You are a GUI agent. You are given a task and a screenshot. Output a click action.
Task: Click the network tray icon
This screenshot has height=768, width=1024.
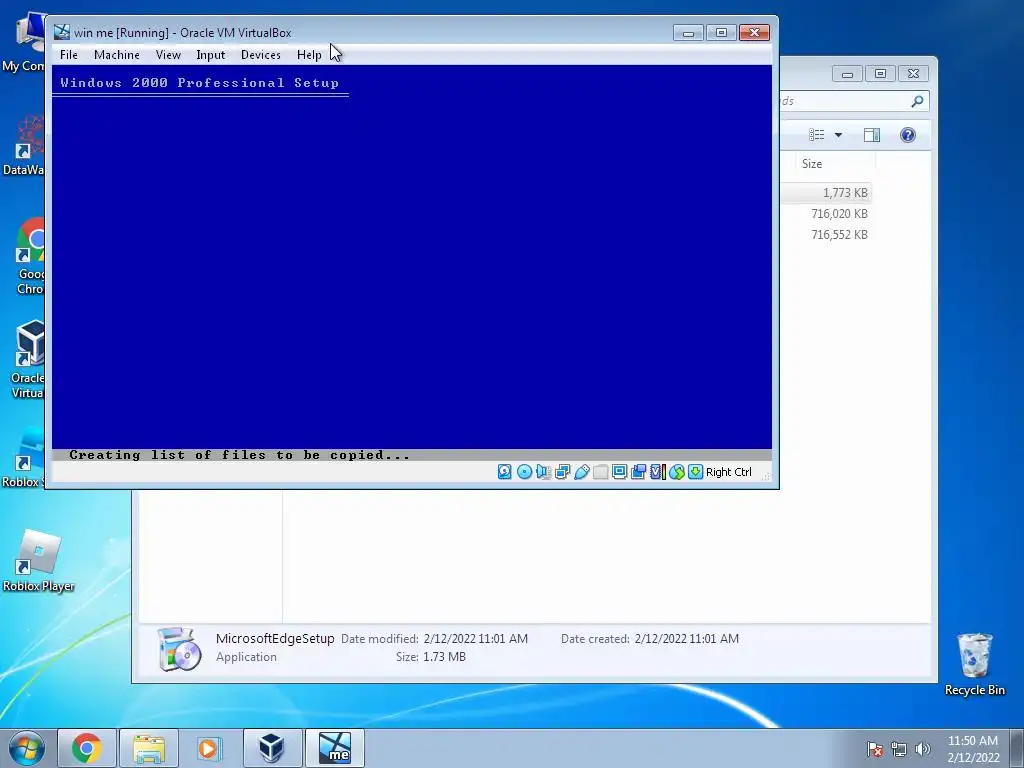pos(899,749)
